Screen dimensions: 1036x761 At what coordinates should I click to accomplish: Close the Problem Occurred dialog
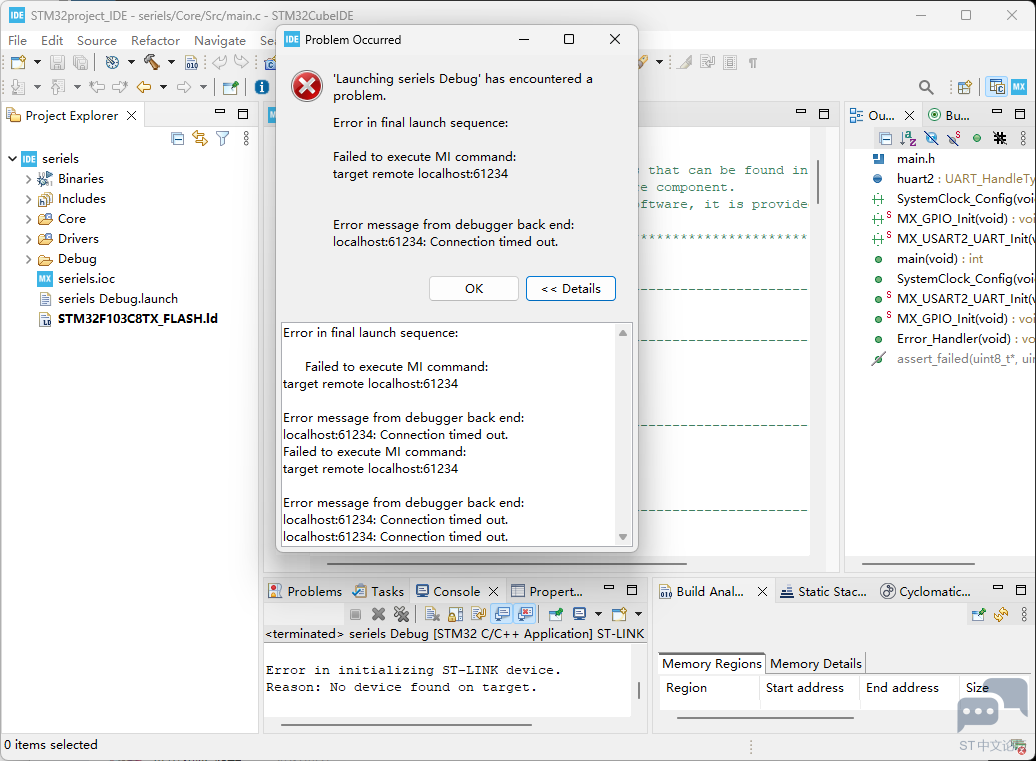(614, 40)
